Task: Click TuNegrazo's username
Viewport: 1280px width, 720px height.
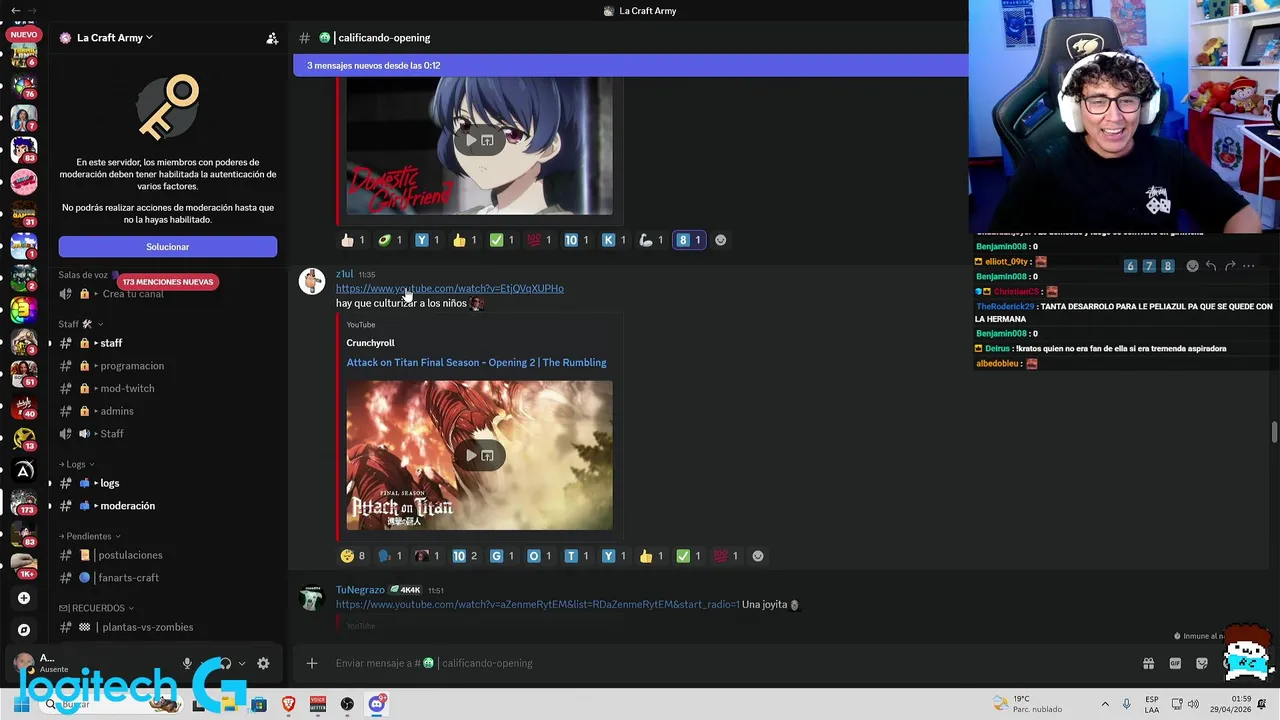Action: click(x=360, y=590)
